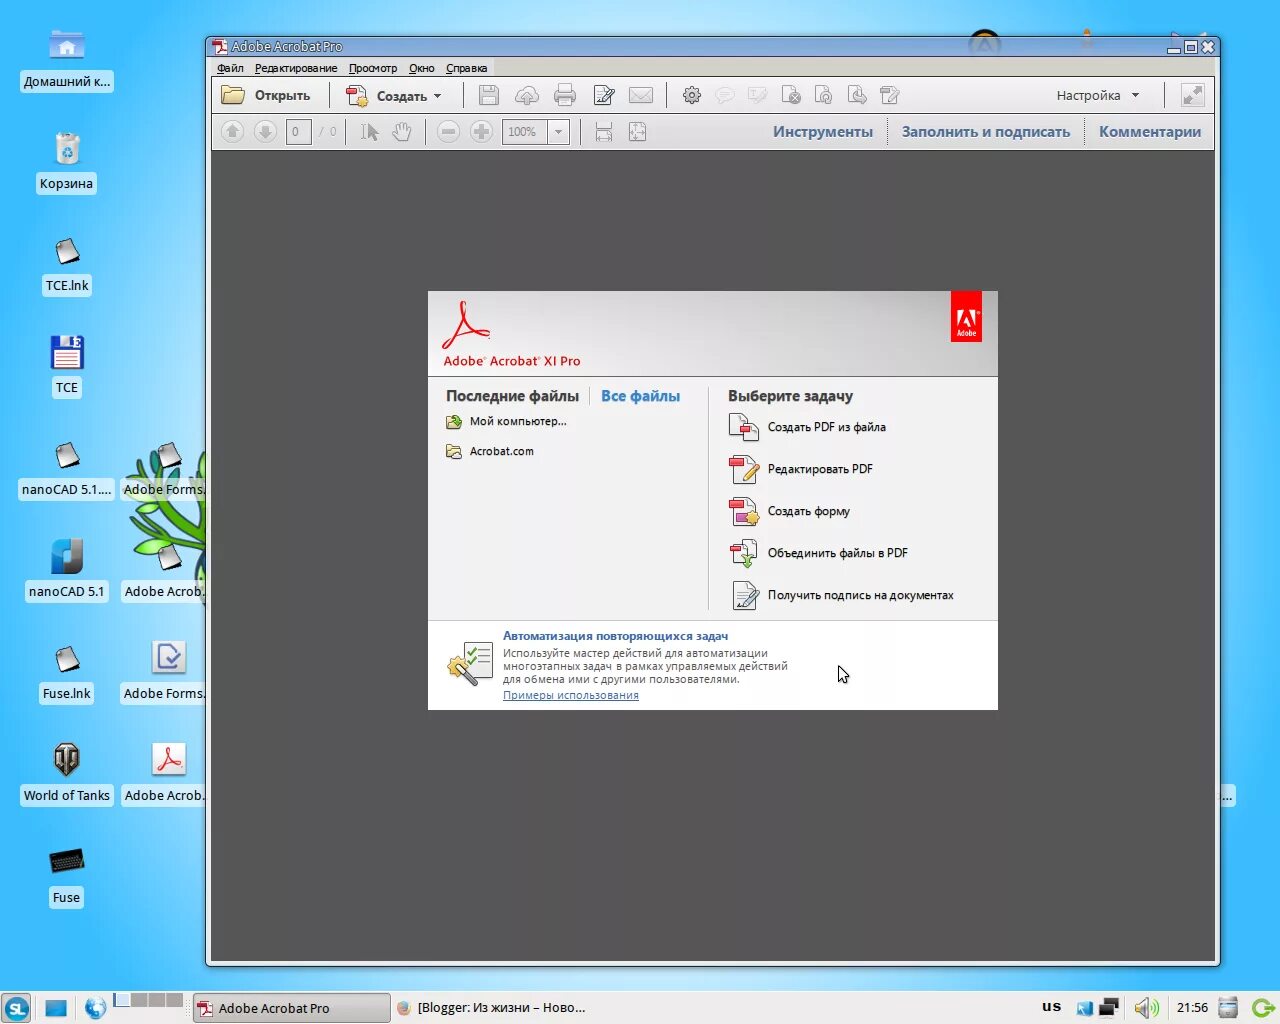This screenshot has width=1280, height=1024.
Task: Click the rotate page icon
Action: 824,96
